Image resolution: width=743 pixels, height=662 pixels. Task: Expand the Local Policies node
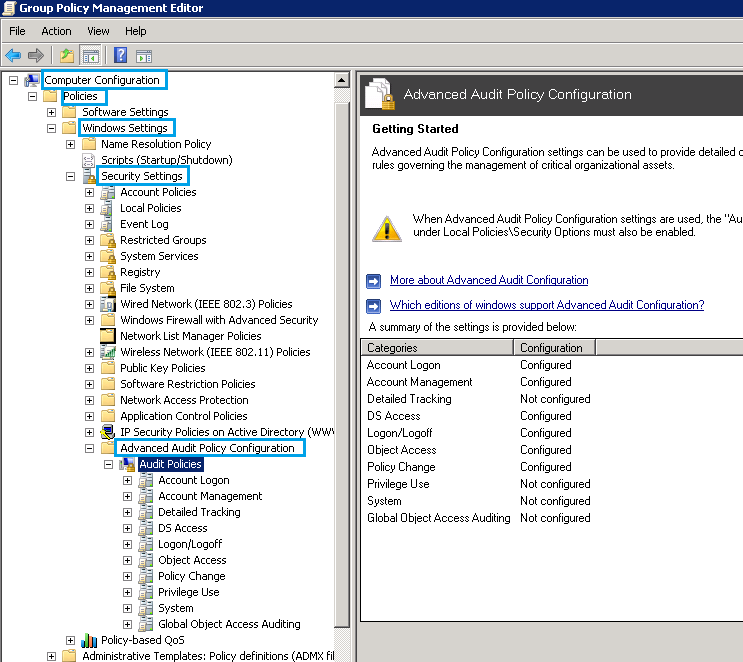(x=90, y=209)
